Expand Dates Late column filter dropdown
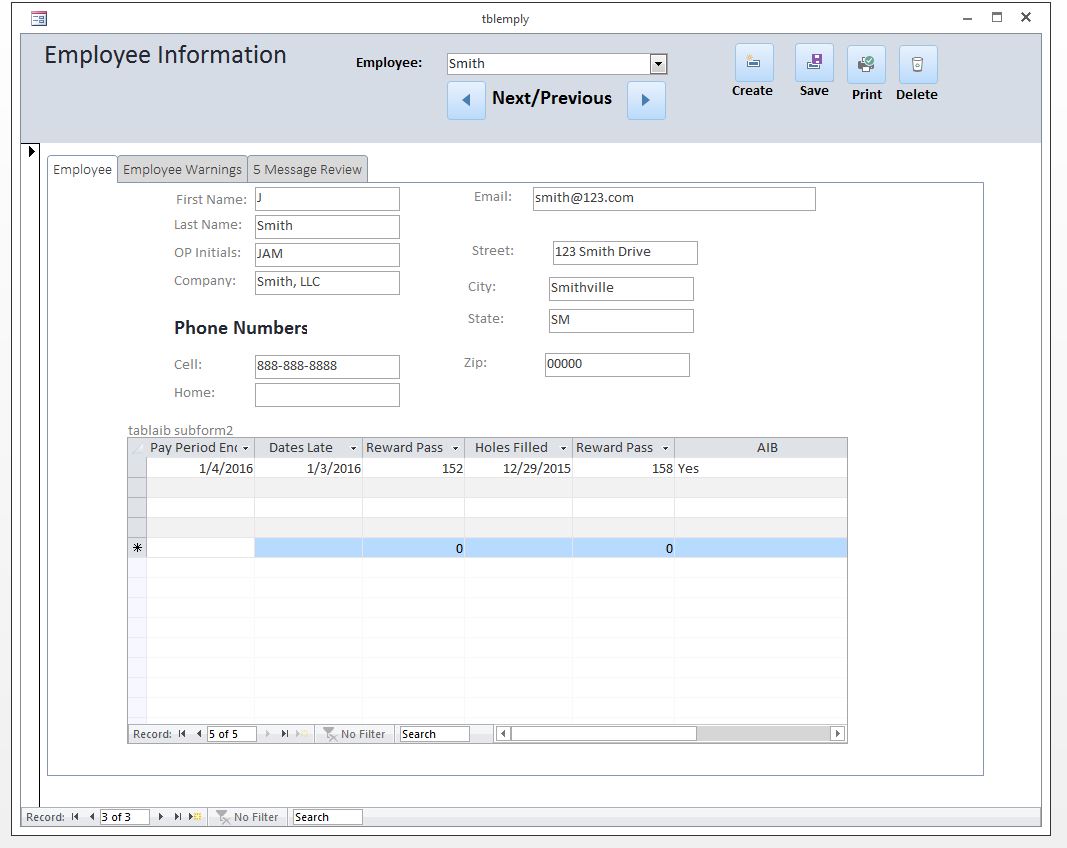The width and height of the screenshot is (1067, 848). click(x=353, y=448)
